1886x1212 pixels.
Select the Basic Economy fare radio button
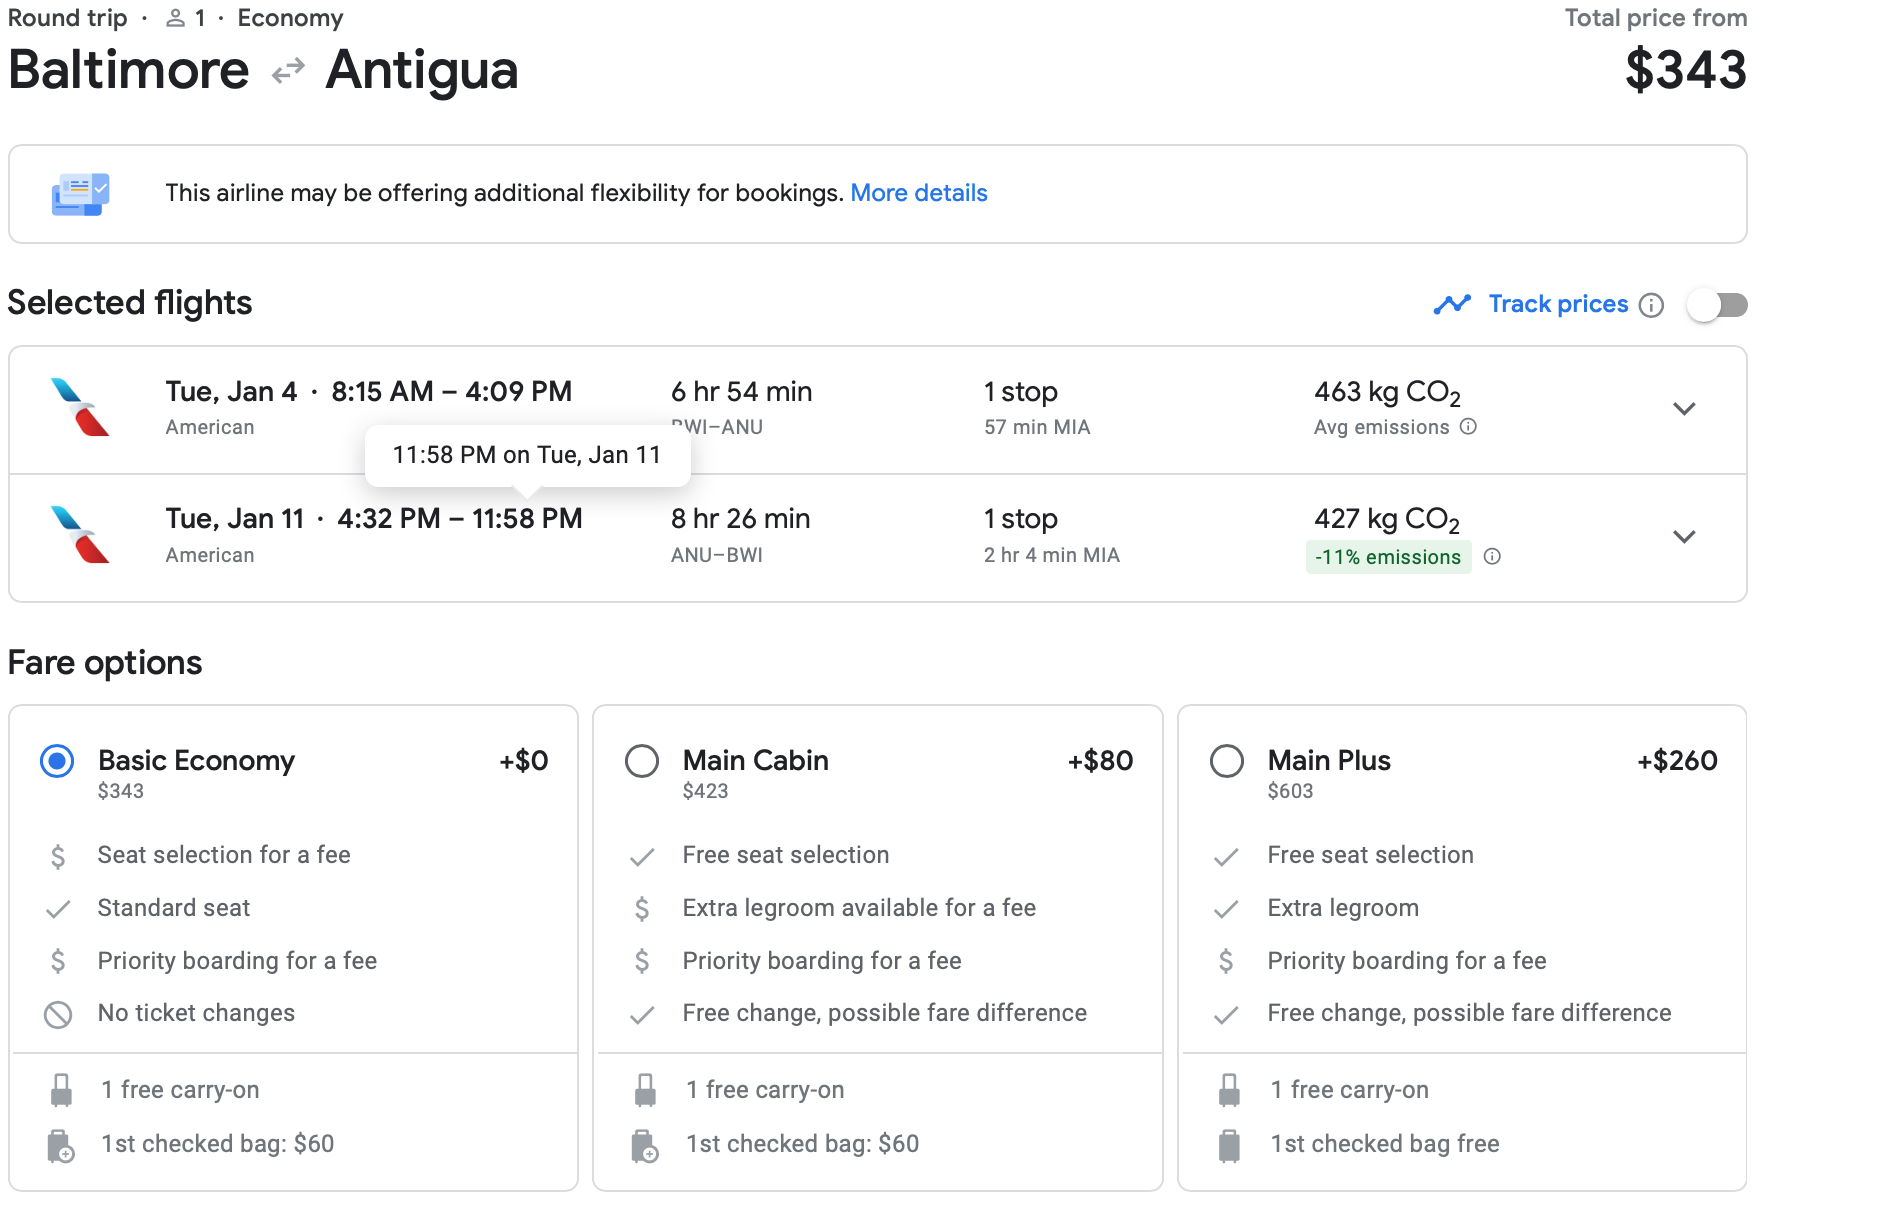coord(57,761)
